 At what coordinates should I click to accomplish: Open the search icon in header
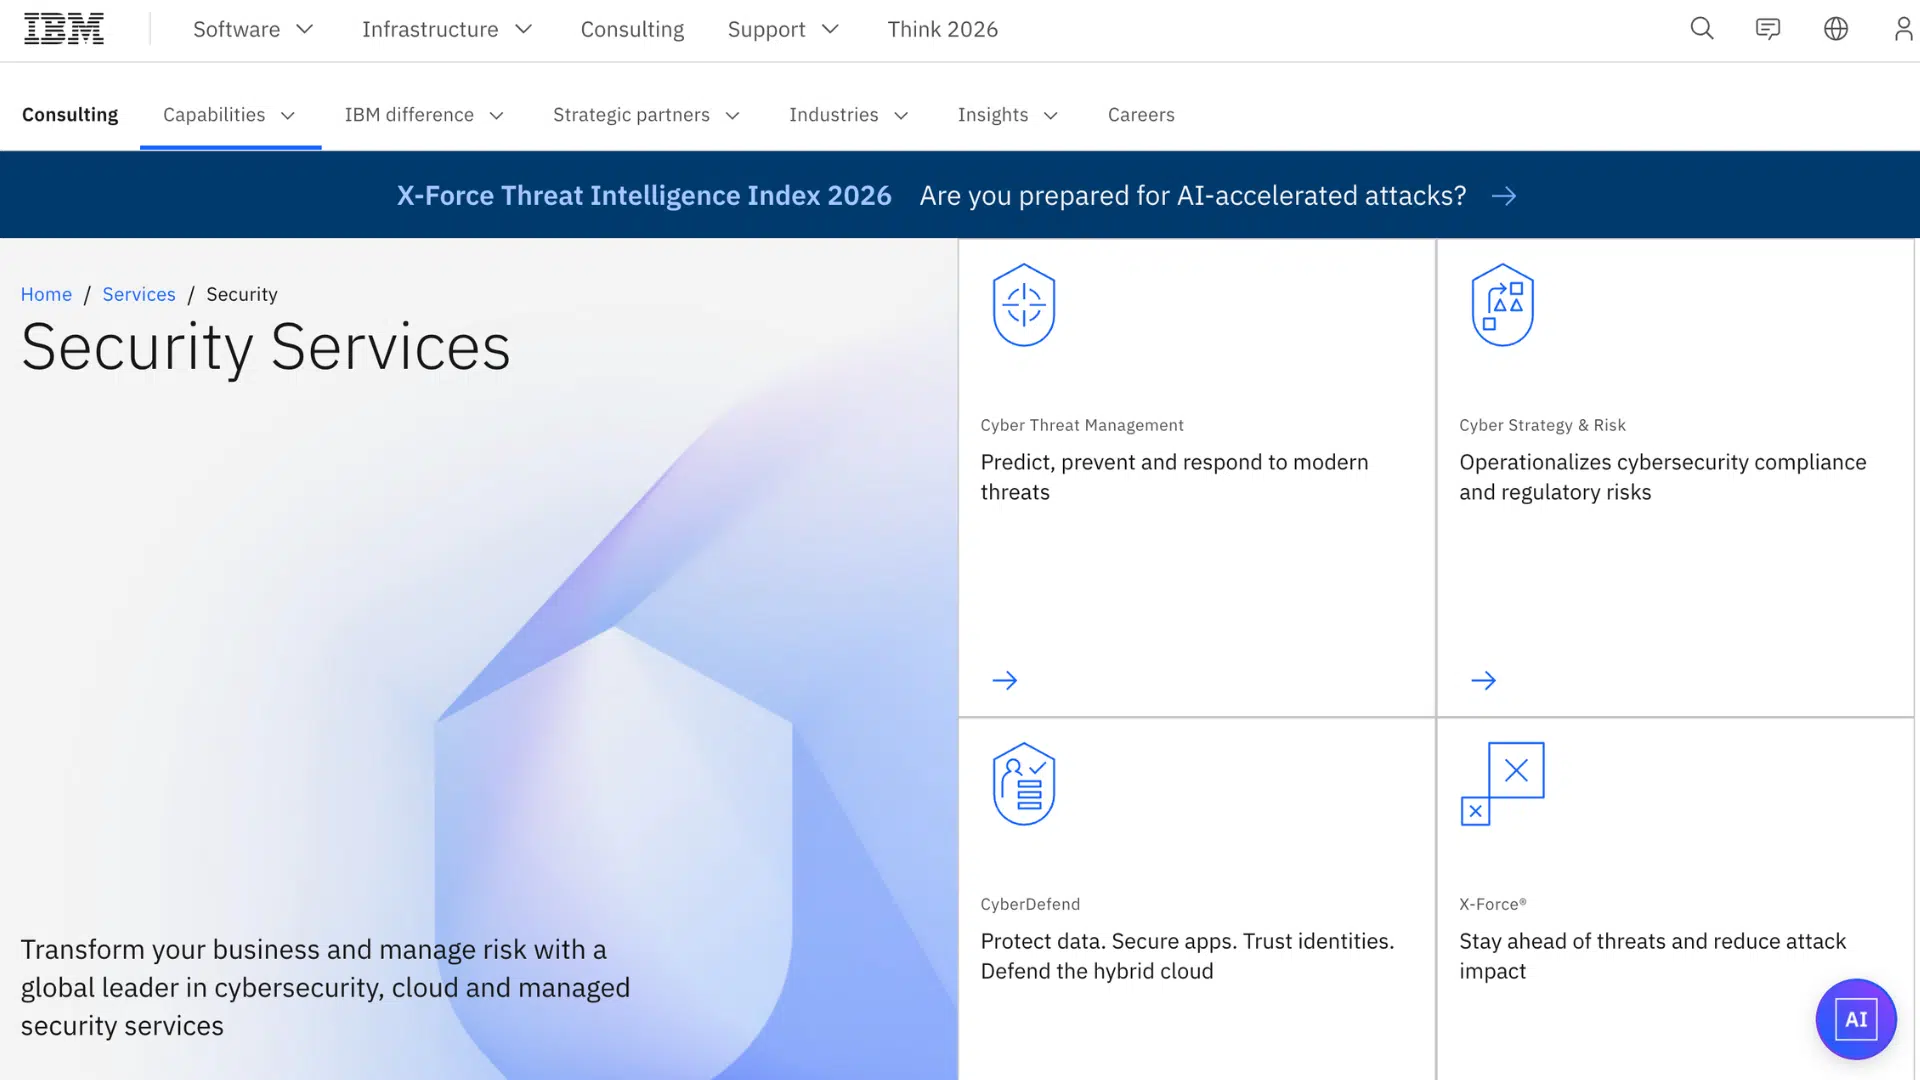pyautogui.click(x=1702, y=29)
